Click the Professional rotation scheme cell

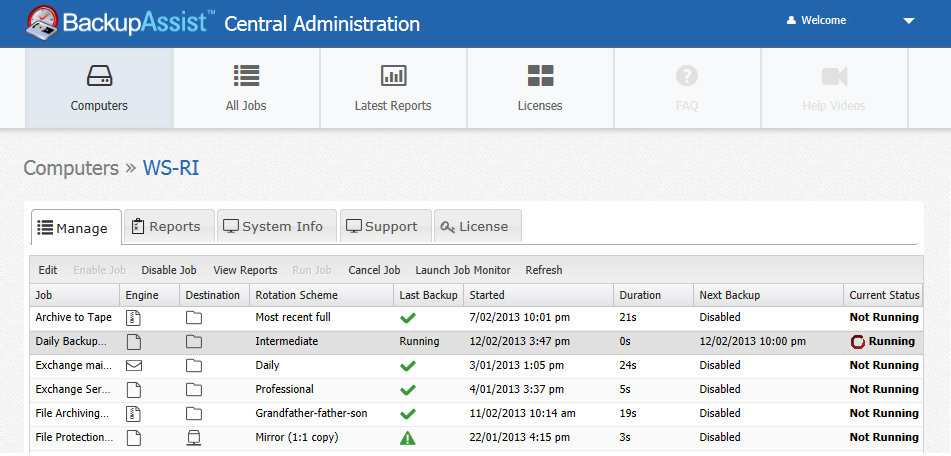click(284, 389)
